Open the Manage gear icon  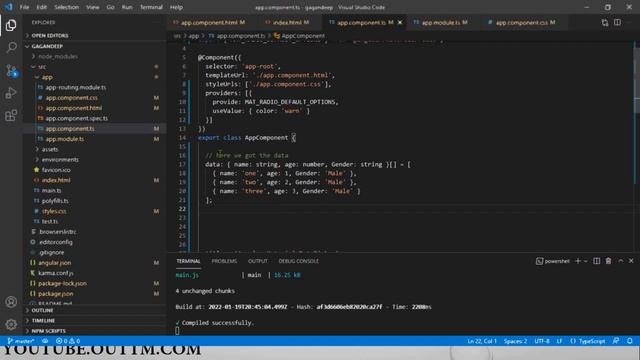click(11, 324)
